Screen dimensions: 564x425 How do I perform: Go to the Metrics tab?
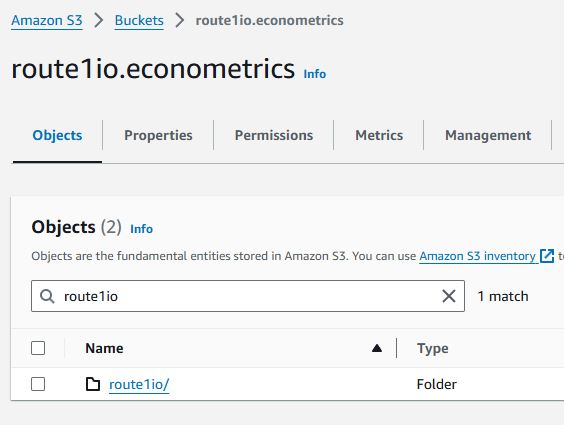pyautogui.click(x=379, y=136)
